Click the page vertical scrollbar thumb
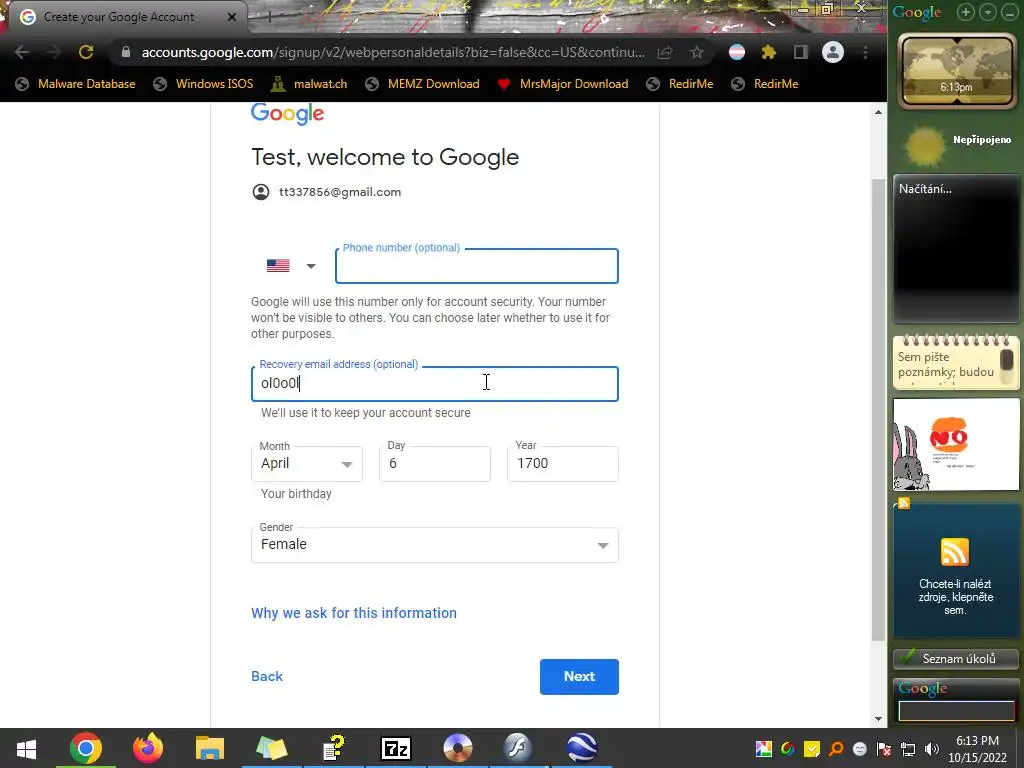The width and height of the screenshot is (1024, 768). (878, 410)
